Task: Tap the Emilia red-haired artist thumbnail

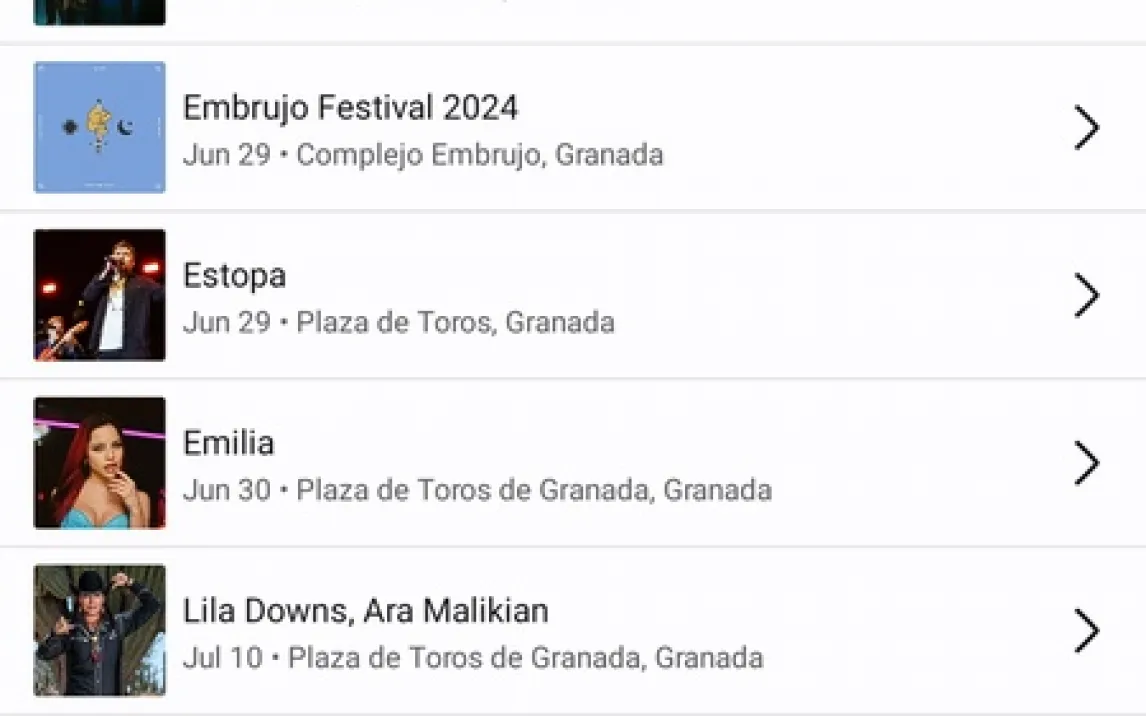Action: coord(100,463)
